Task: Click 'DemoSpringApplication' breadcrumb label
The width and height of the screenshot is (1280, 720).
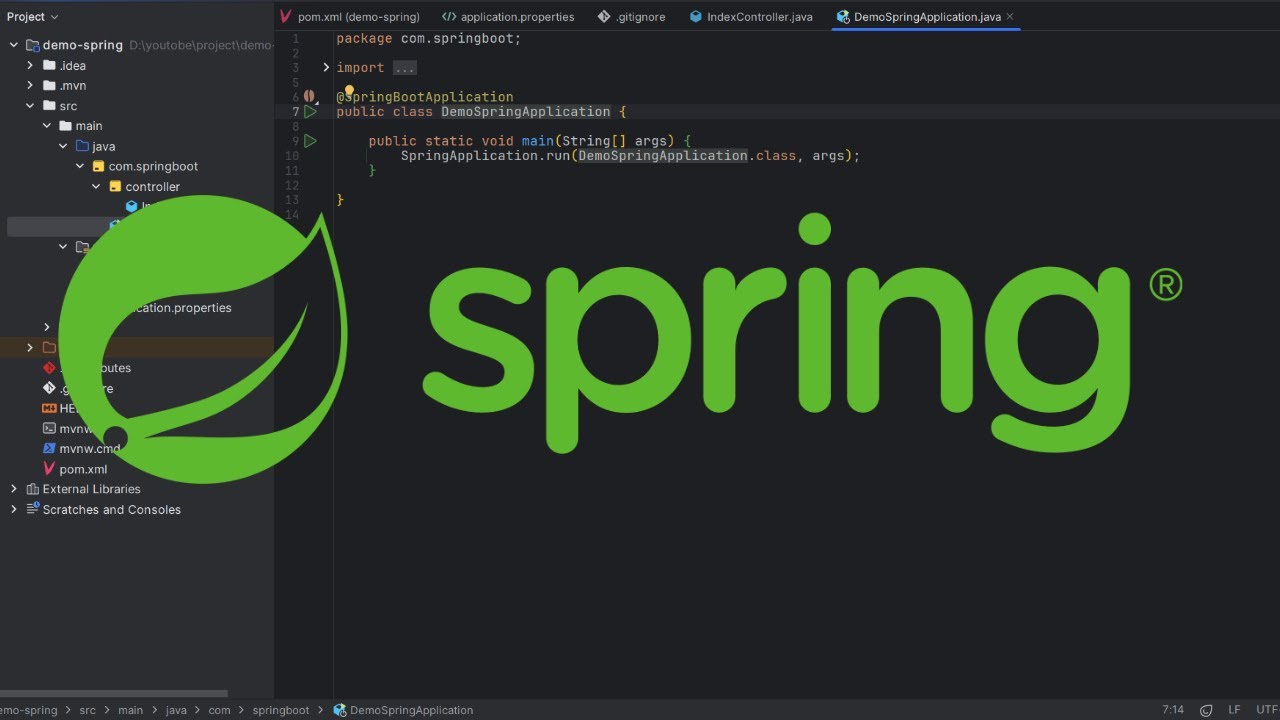Action: [x=412, y=710]
